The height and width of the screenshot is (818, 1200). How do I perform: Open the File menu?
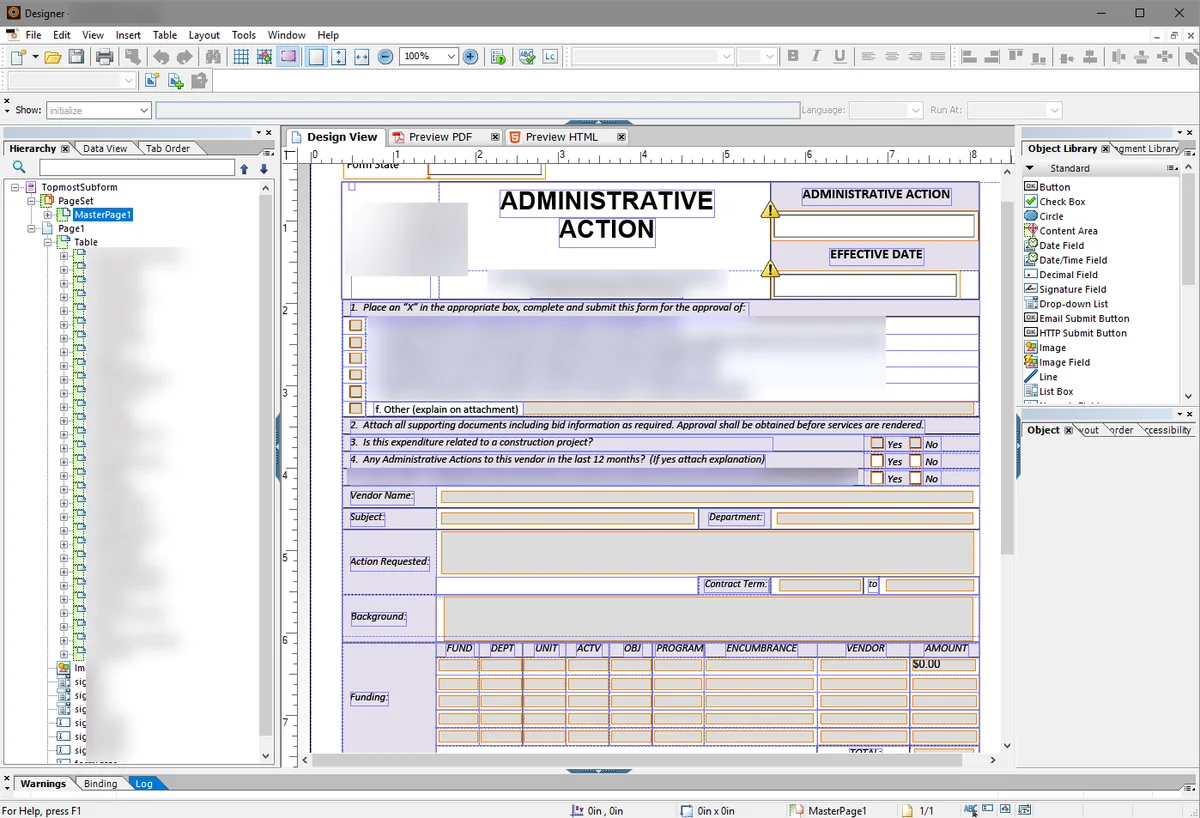[x=33, y=35]
